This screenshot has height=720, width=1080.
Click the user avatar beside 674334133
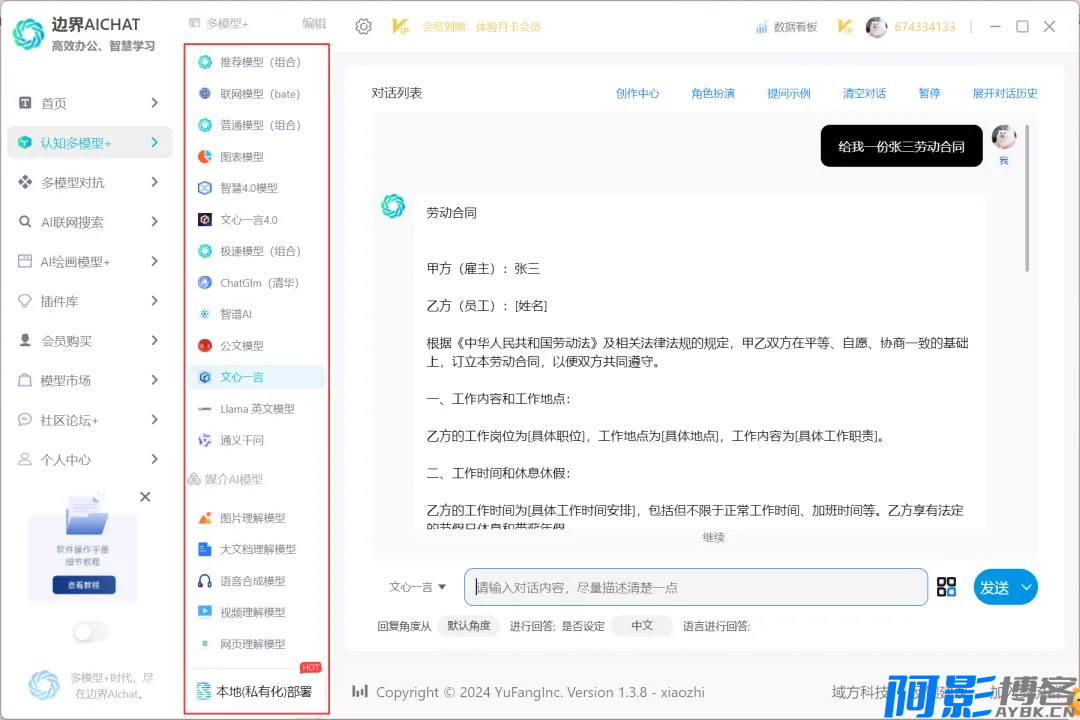click(876, 27)
